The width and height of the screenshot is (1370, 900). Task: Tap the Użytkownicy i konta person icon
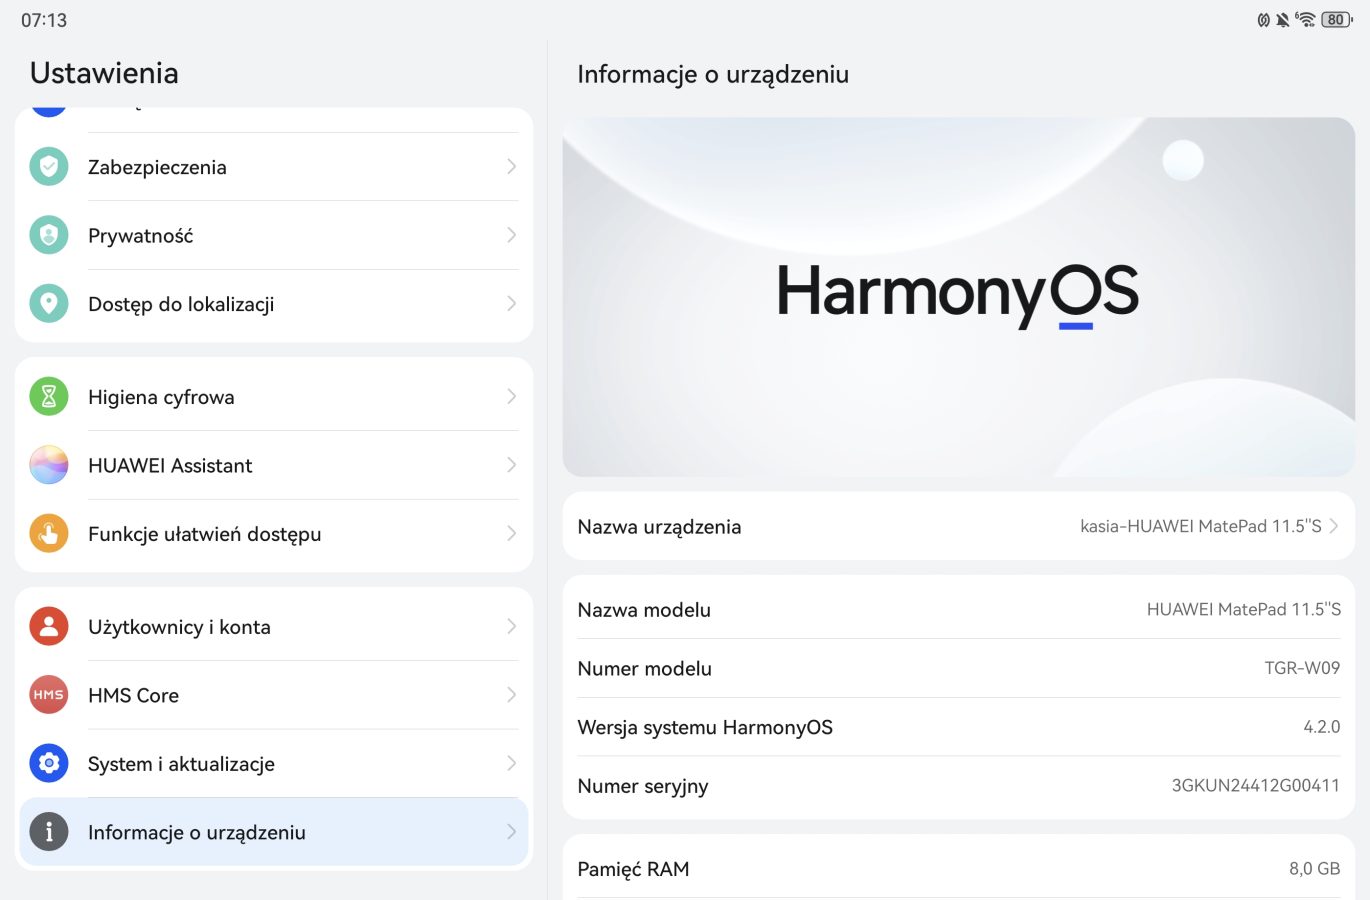49,627
